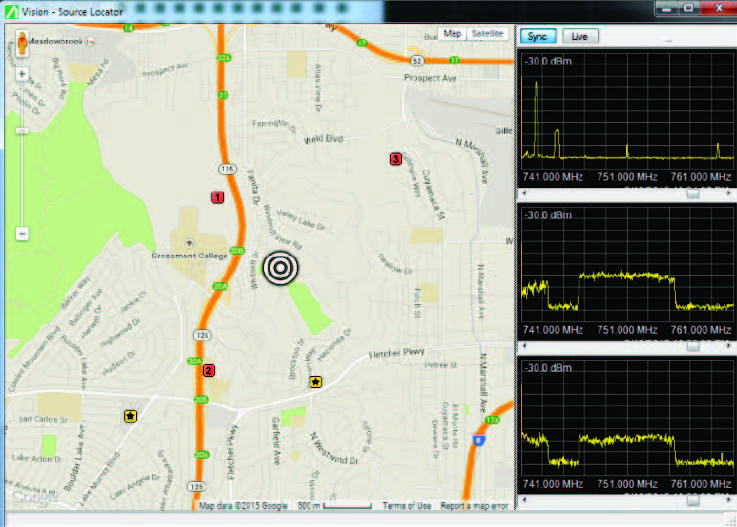
Task: Click the middle spectrum chart scrollbar thumb
Action: coord(693,346)
